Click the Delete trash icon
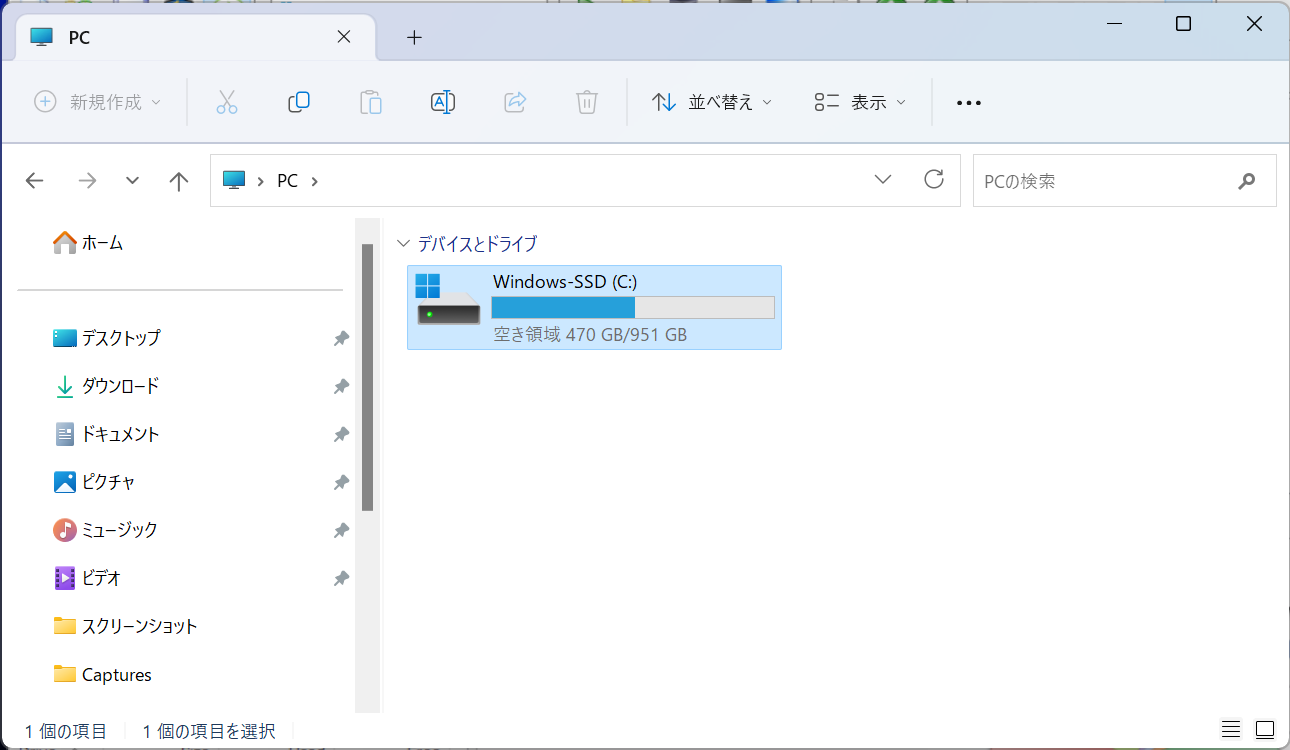1290x750 pixels. (587, 102)
